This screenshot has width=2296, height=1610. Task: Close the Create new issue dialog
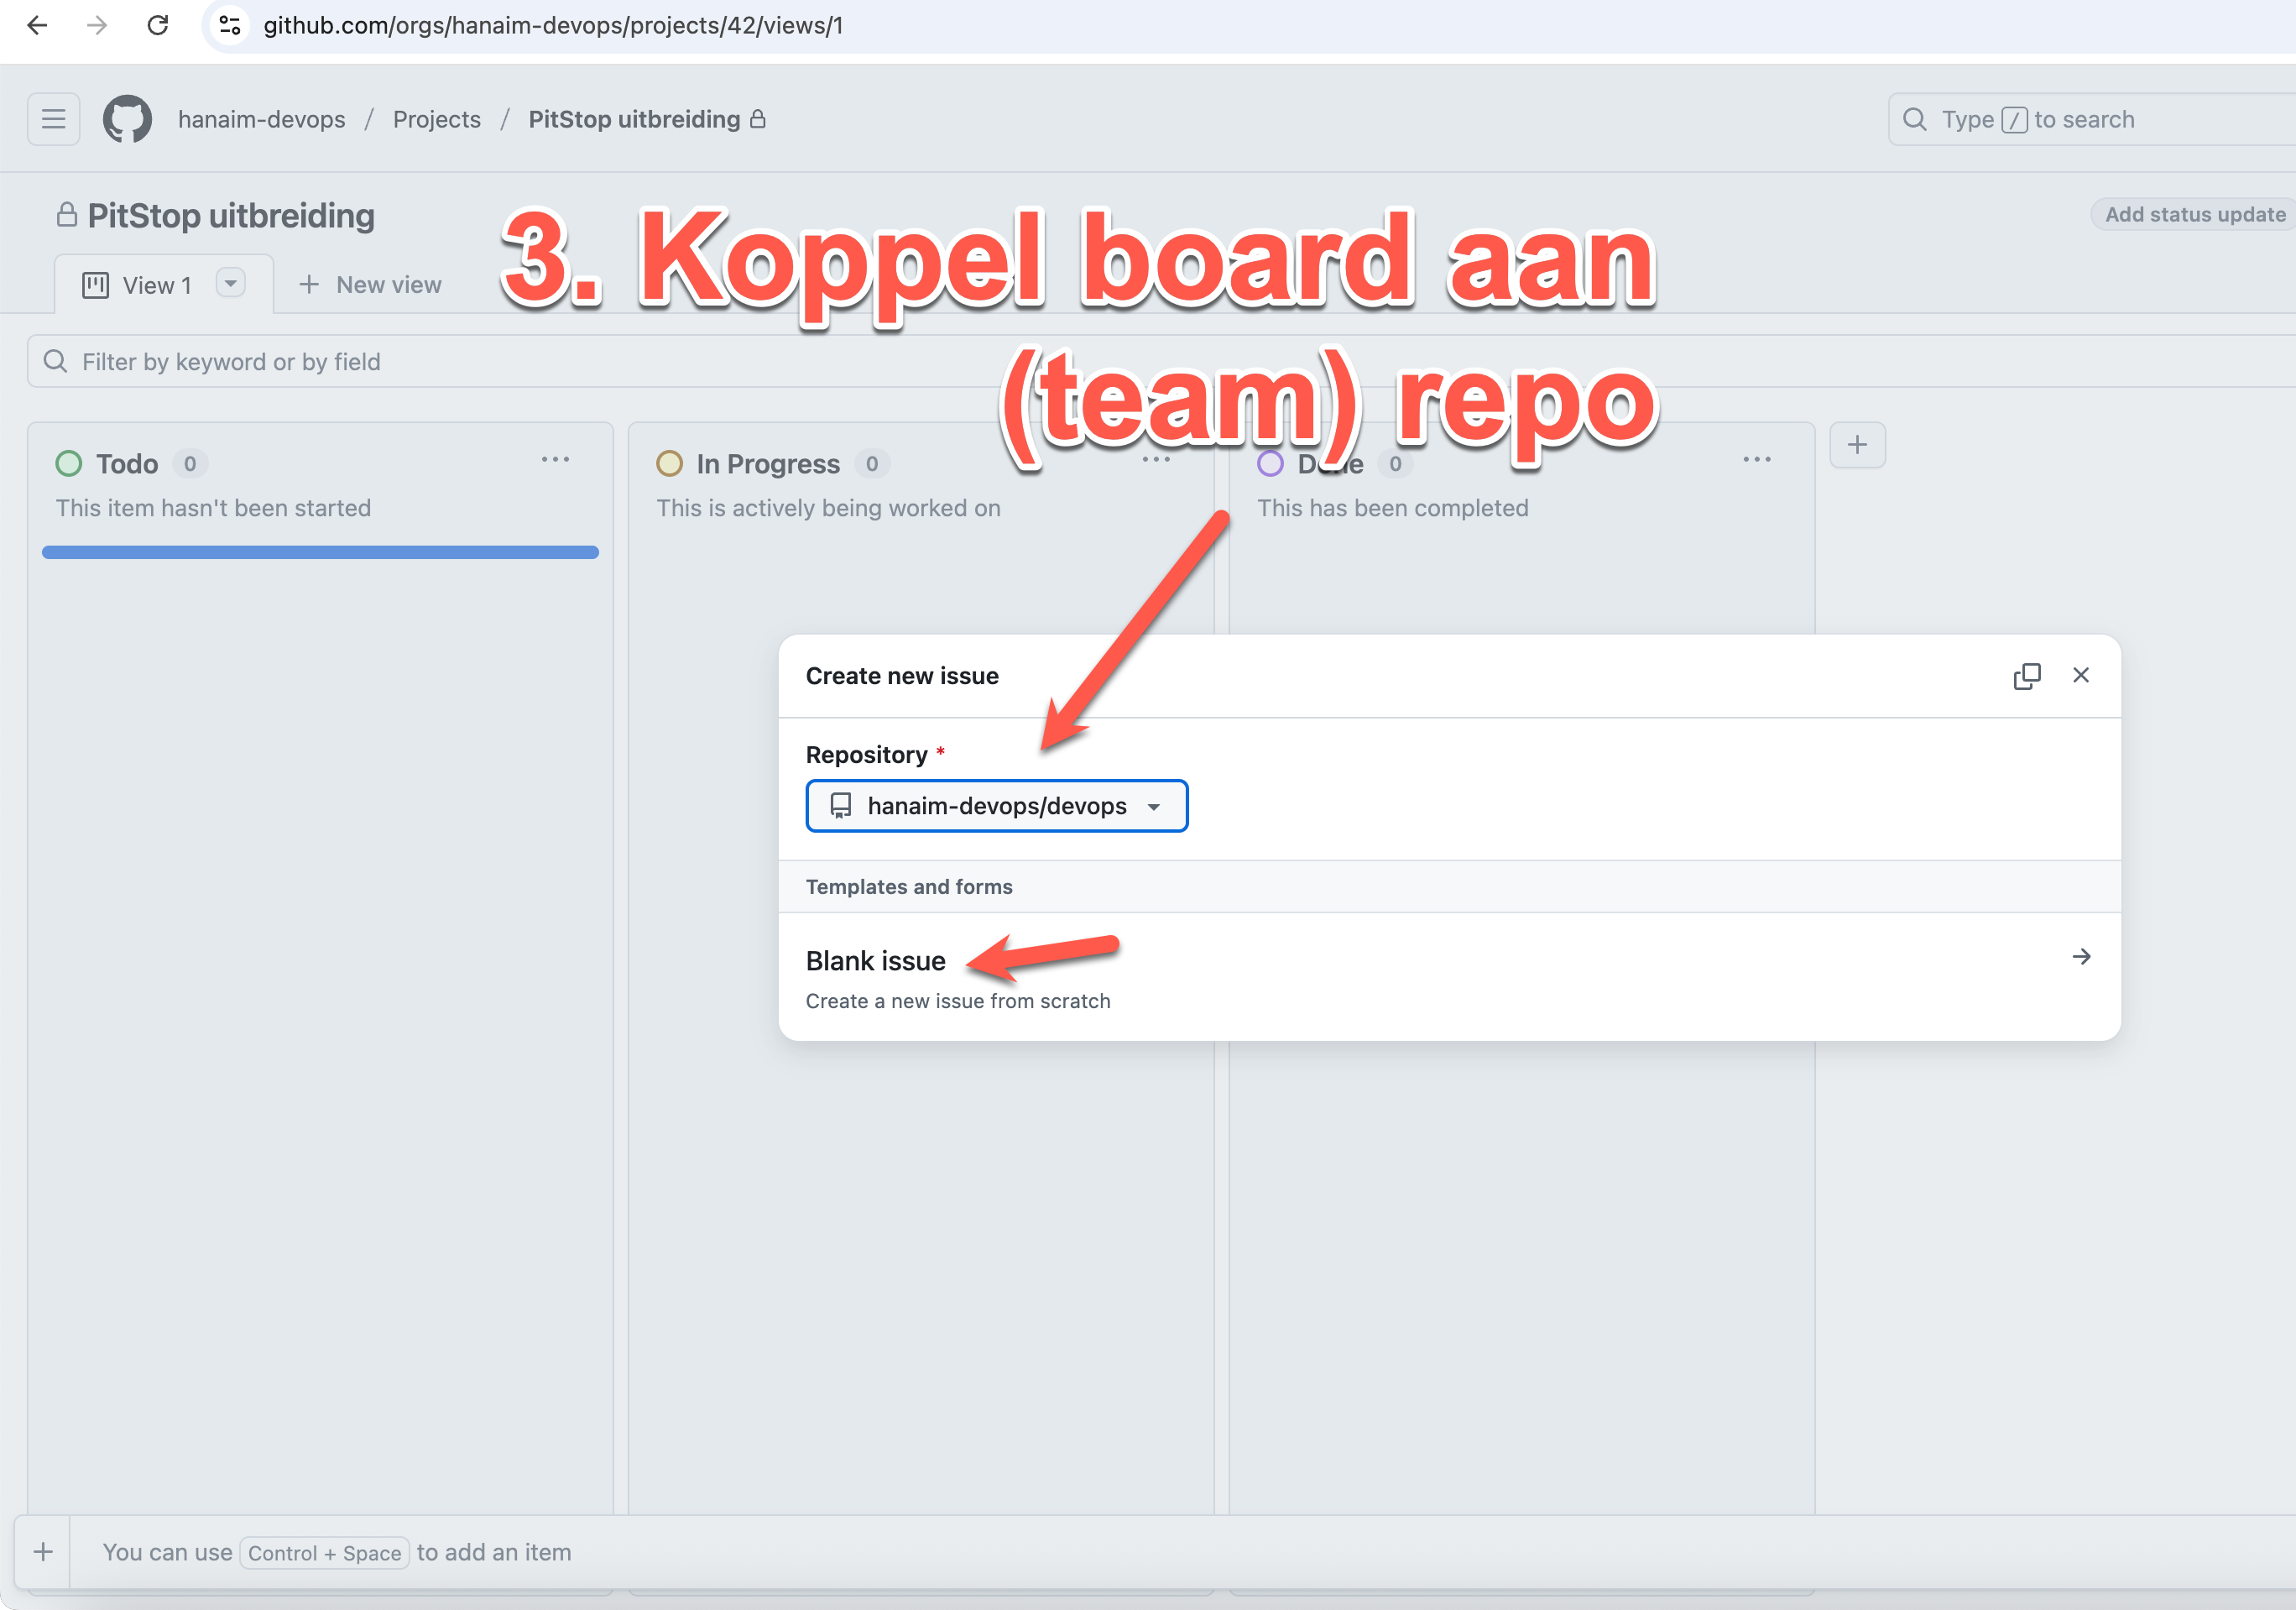tap(2081, 675)
